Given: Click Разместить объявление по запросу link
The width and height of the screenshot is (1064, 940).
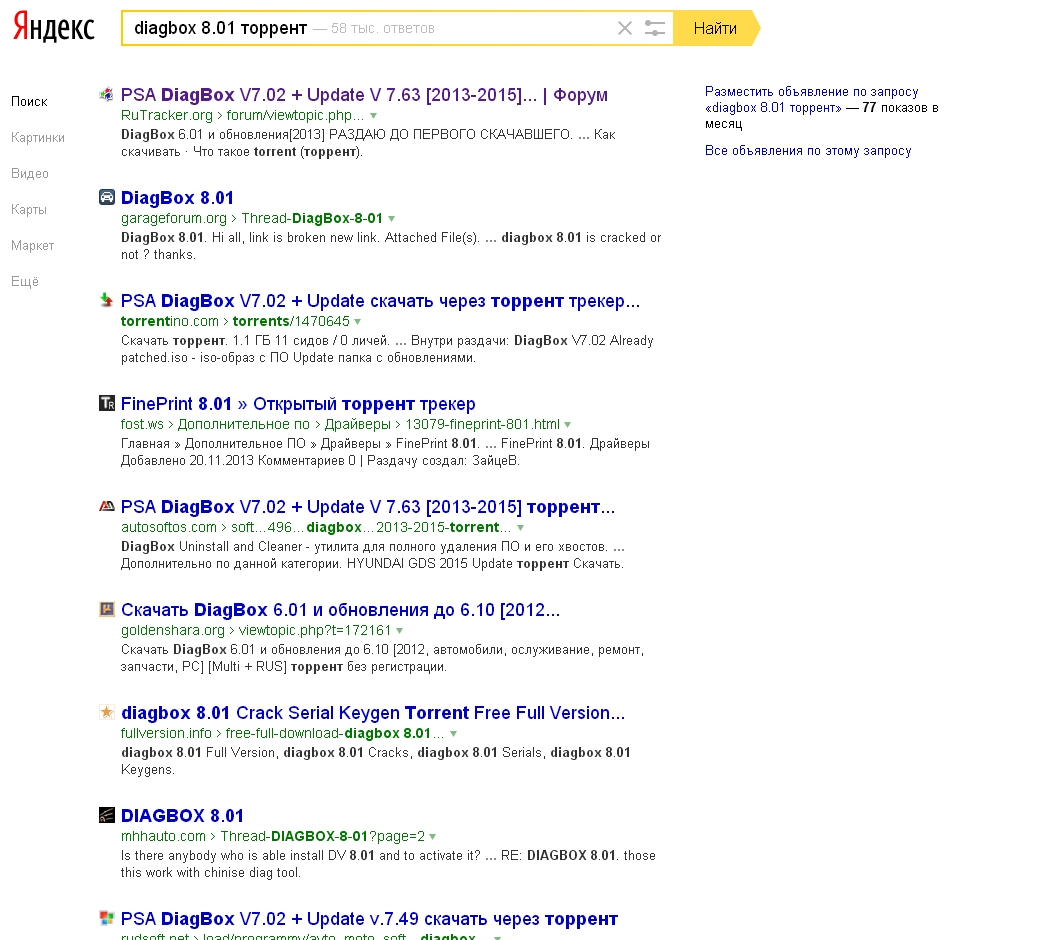Looking at the screenshot, I should pyautogui.click(x=822, y=107).
